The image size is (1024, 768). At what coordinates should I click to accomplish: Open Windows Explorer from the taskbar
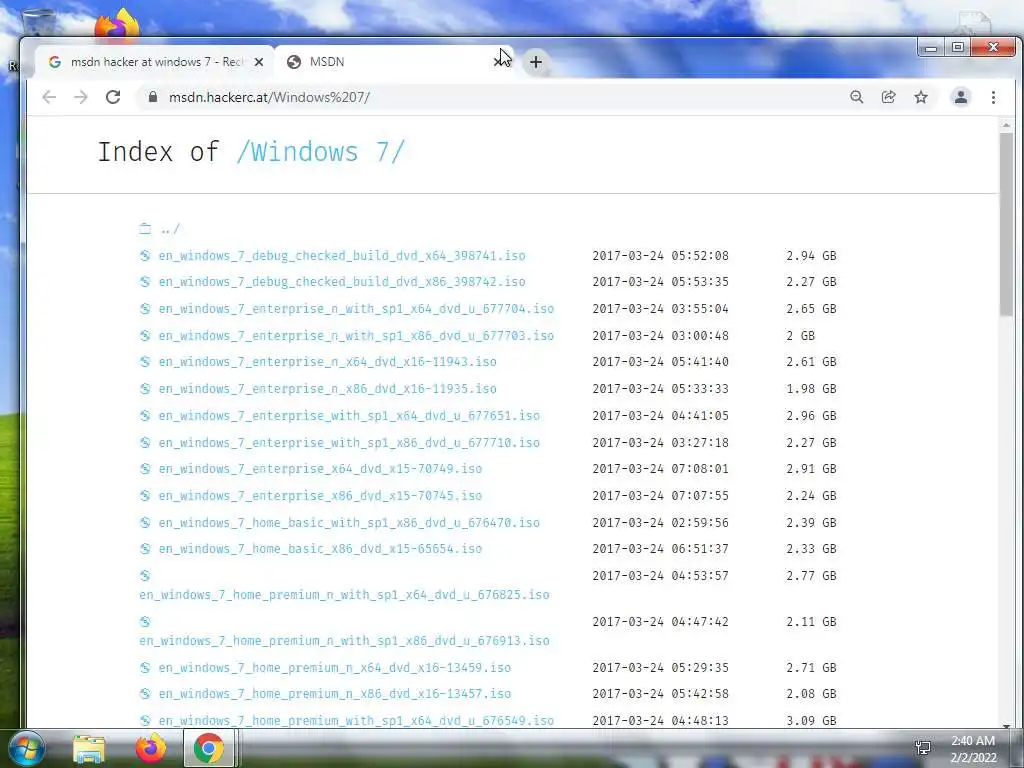click(x=89, y=748)
